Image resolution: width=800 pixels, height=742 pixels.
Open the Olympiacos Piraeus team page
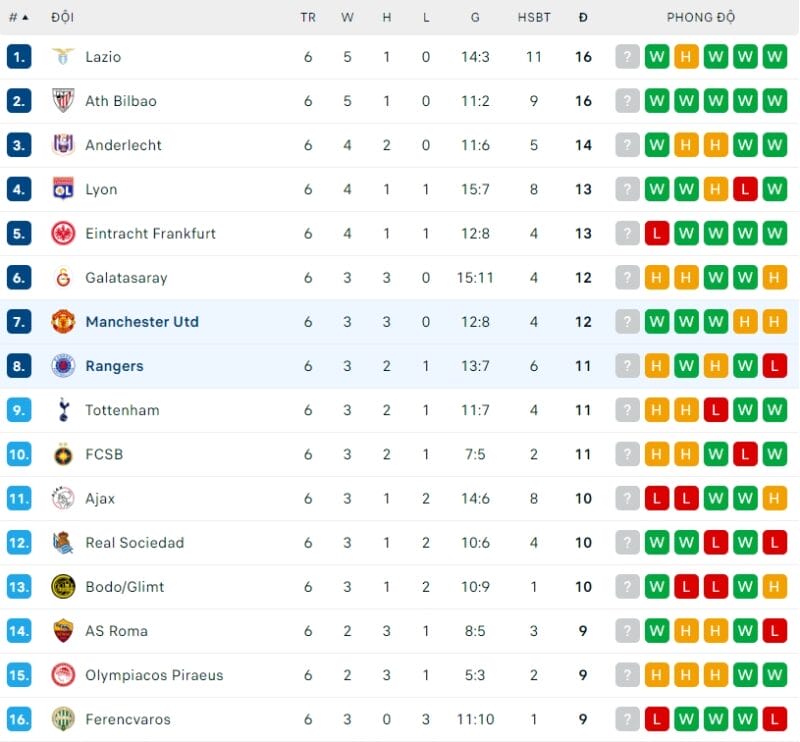pos(154,675)
